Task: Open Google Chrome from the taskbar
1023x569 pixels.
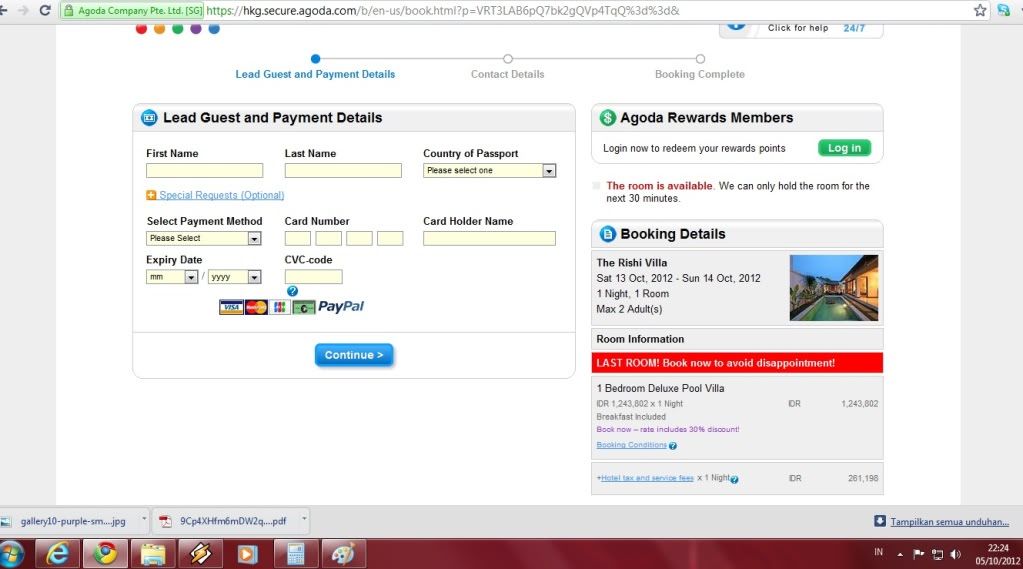Action: pos(105,554)
